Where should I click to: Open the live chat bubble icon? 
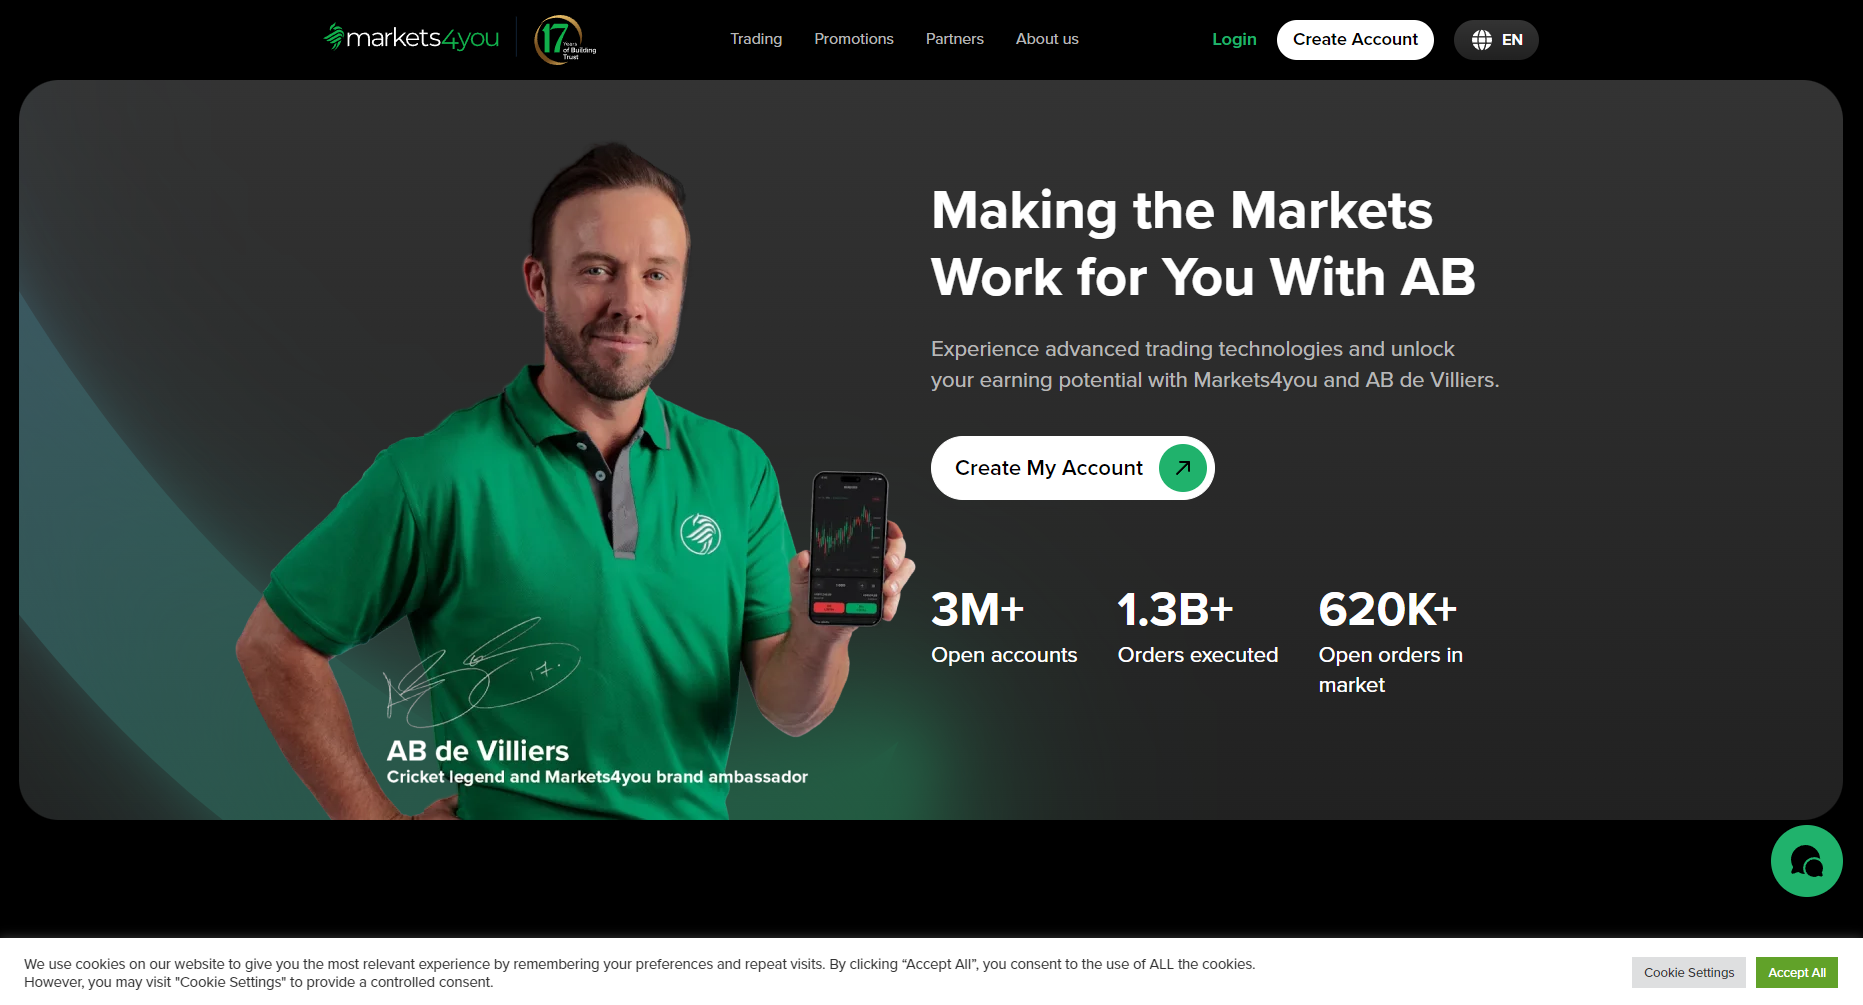[1806, 861]
